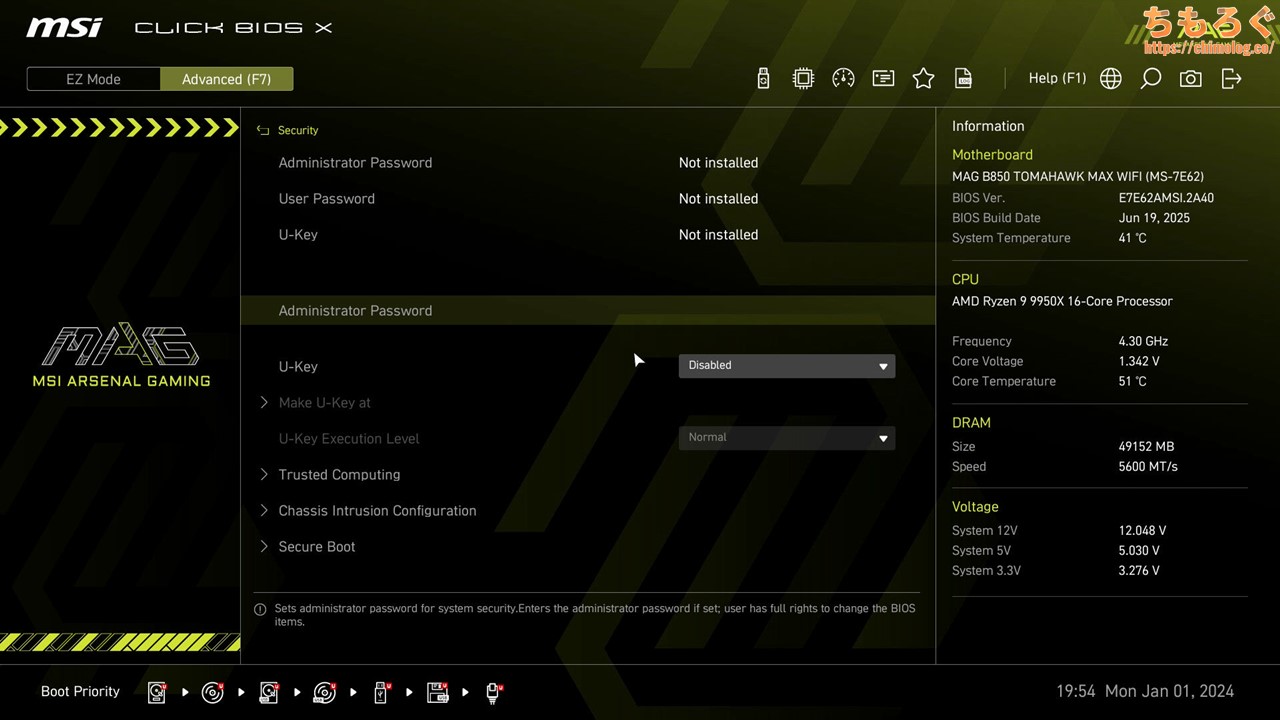Open the LOG file icon
Image resolution: width=1280 pixels, height=720 pixels.
[x=963, y=79]
